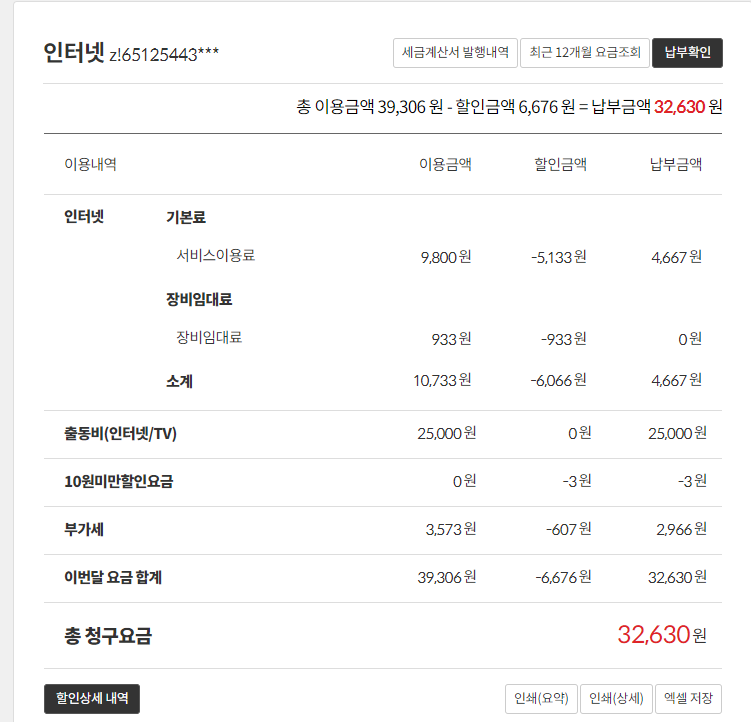The image size is (751, 722).
Task: Click the 소계 subtotal label
Action: [x=179, y=381]
